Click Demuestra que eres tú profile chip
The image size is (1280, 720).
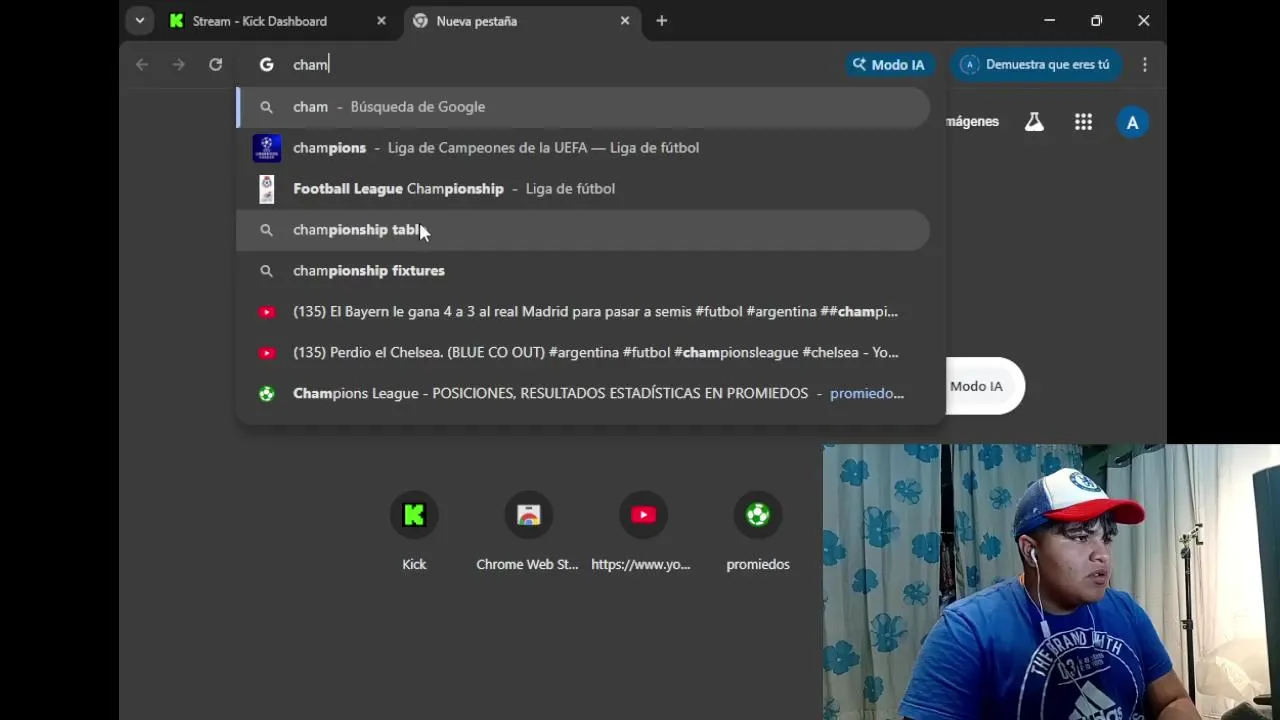coord(1036,64)
